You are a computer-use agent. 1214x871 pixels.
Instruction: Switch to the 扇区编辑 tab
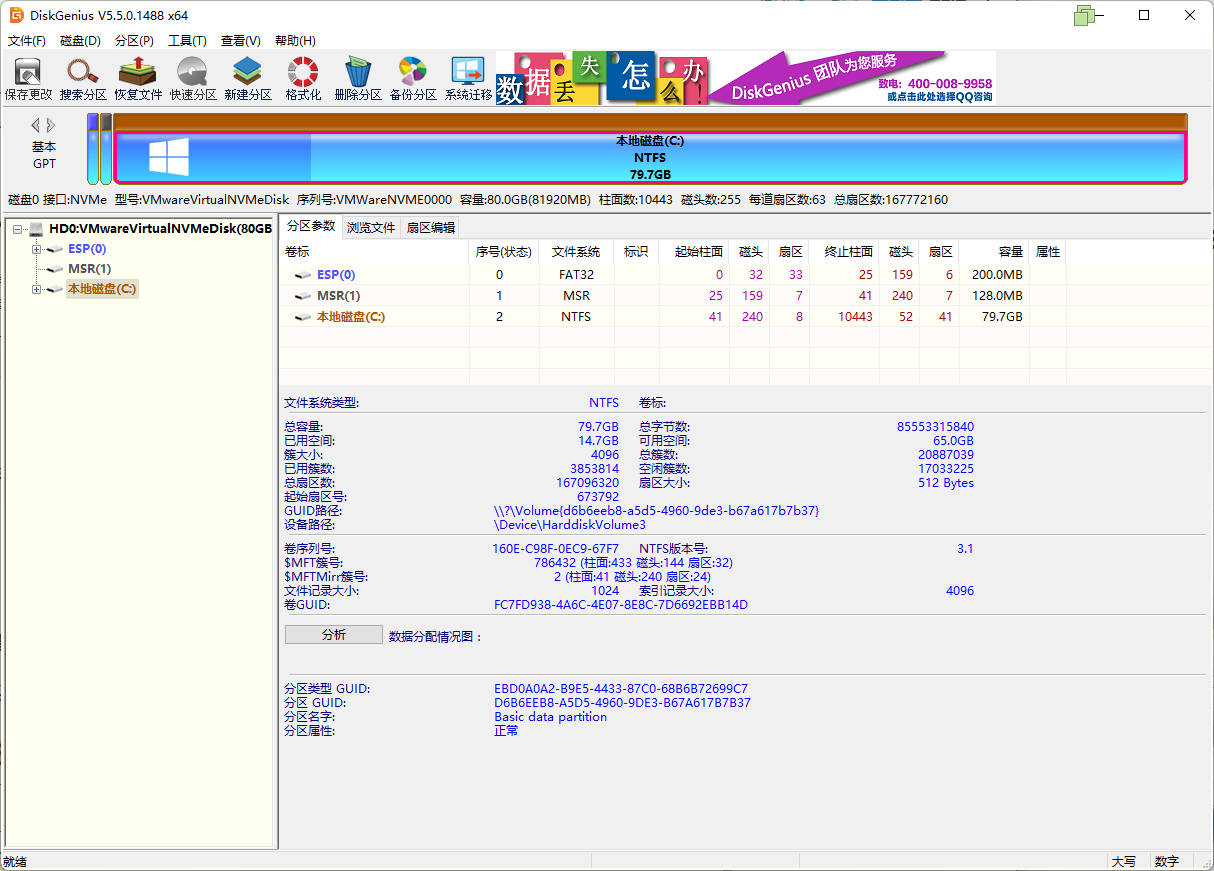[x=430, y=228]
